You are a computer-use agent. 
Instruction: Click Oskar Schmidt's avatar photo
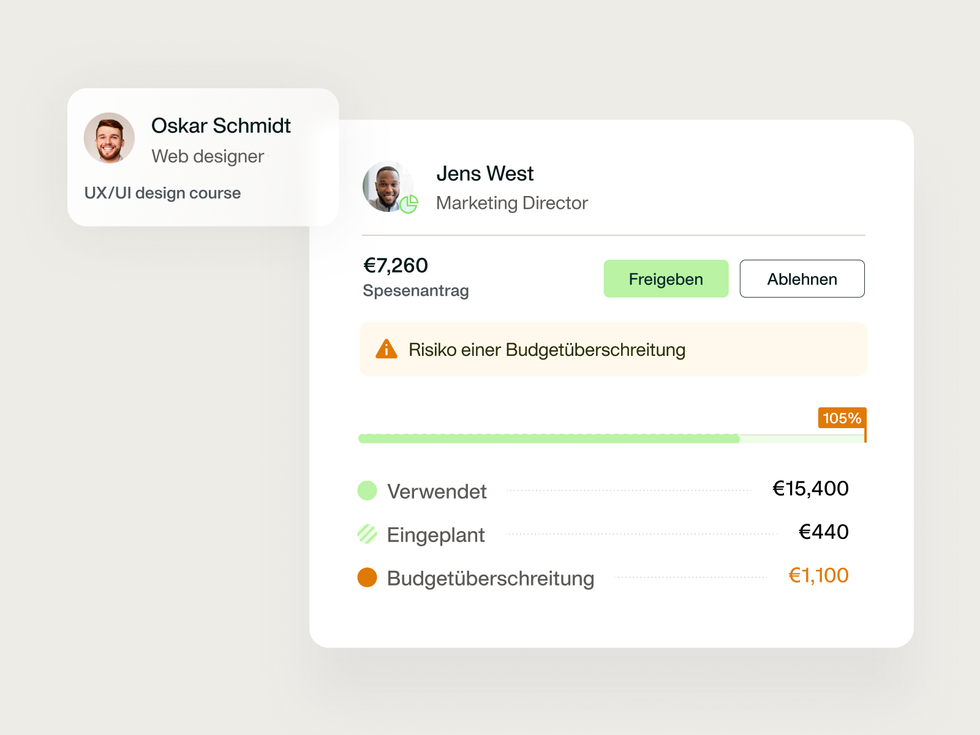(109, 138)
